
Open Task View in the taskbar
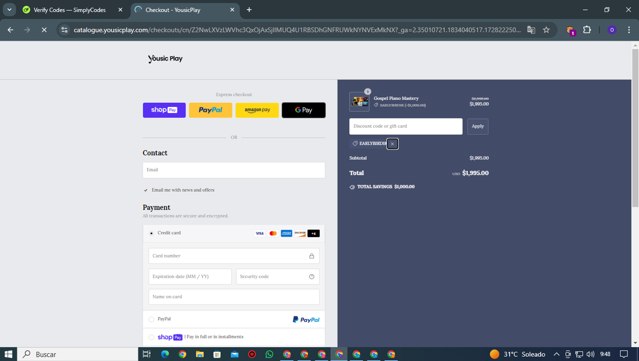147,354
